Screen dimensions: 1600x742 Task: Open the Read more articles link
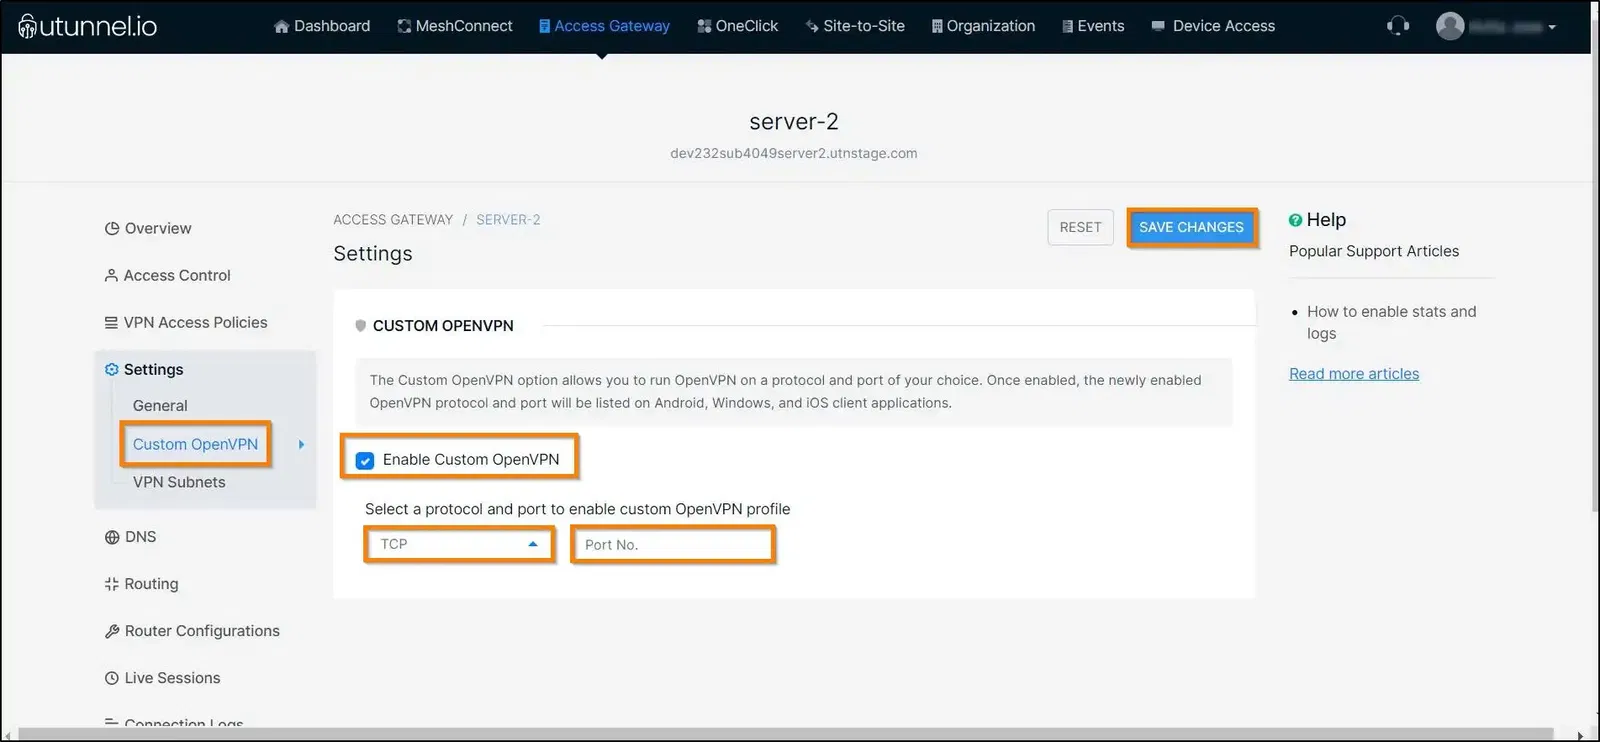[x=1354, y=374]
